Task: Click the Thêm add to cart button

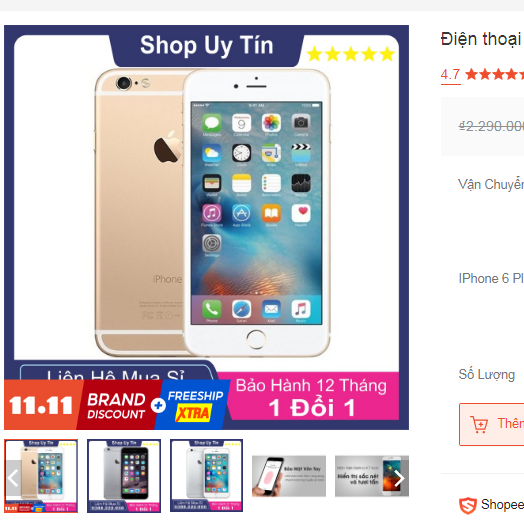Action: point(492,424)
